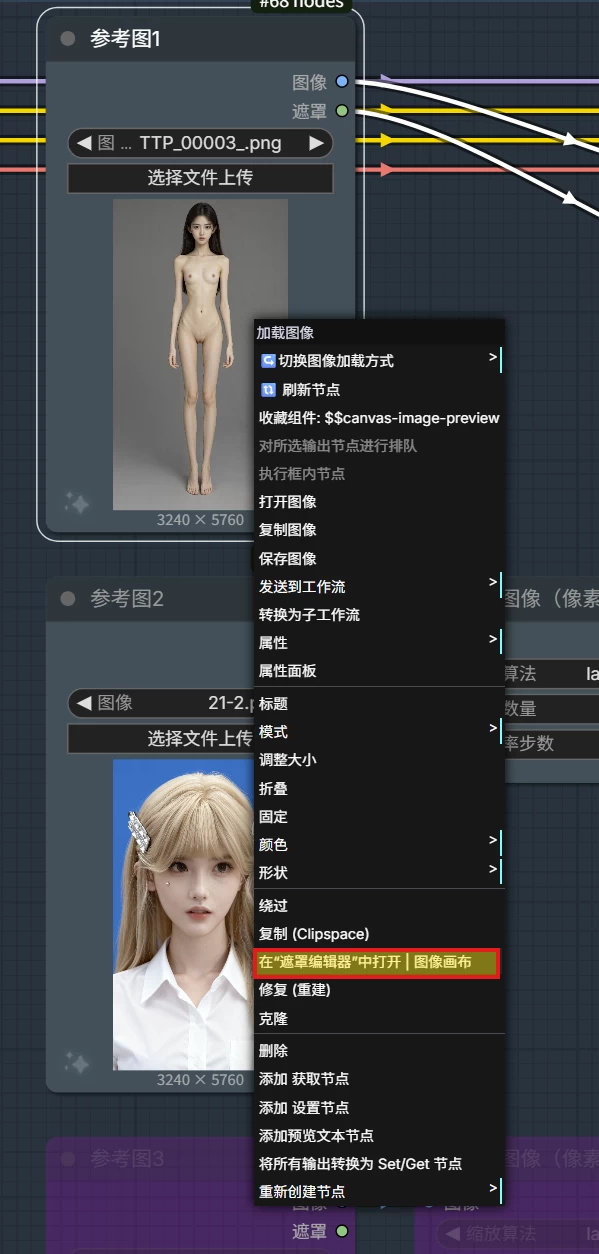
Task: Expand the 颜色 submenu arrow
Action: pos(493,840)
